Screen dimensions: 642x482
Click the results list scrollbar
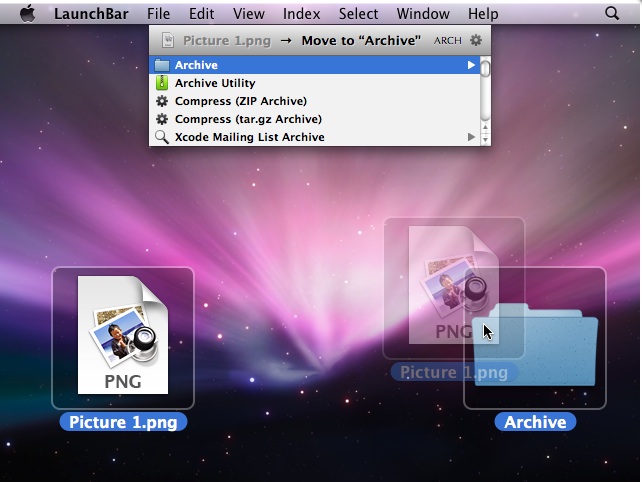tap(485, 102)
